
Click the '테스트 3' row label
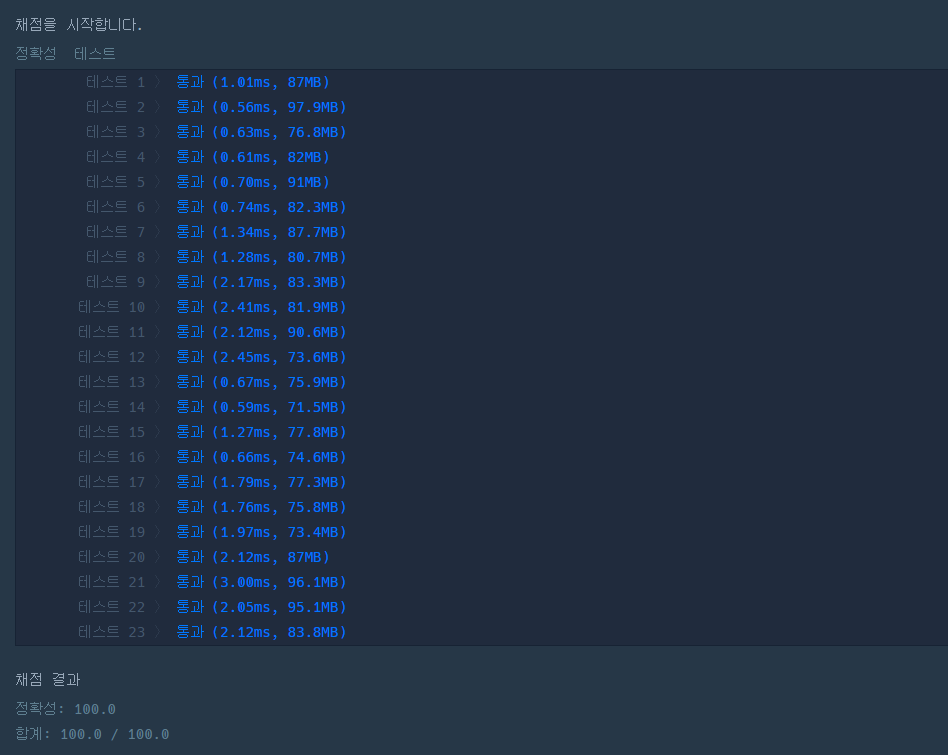(115, 132)
